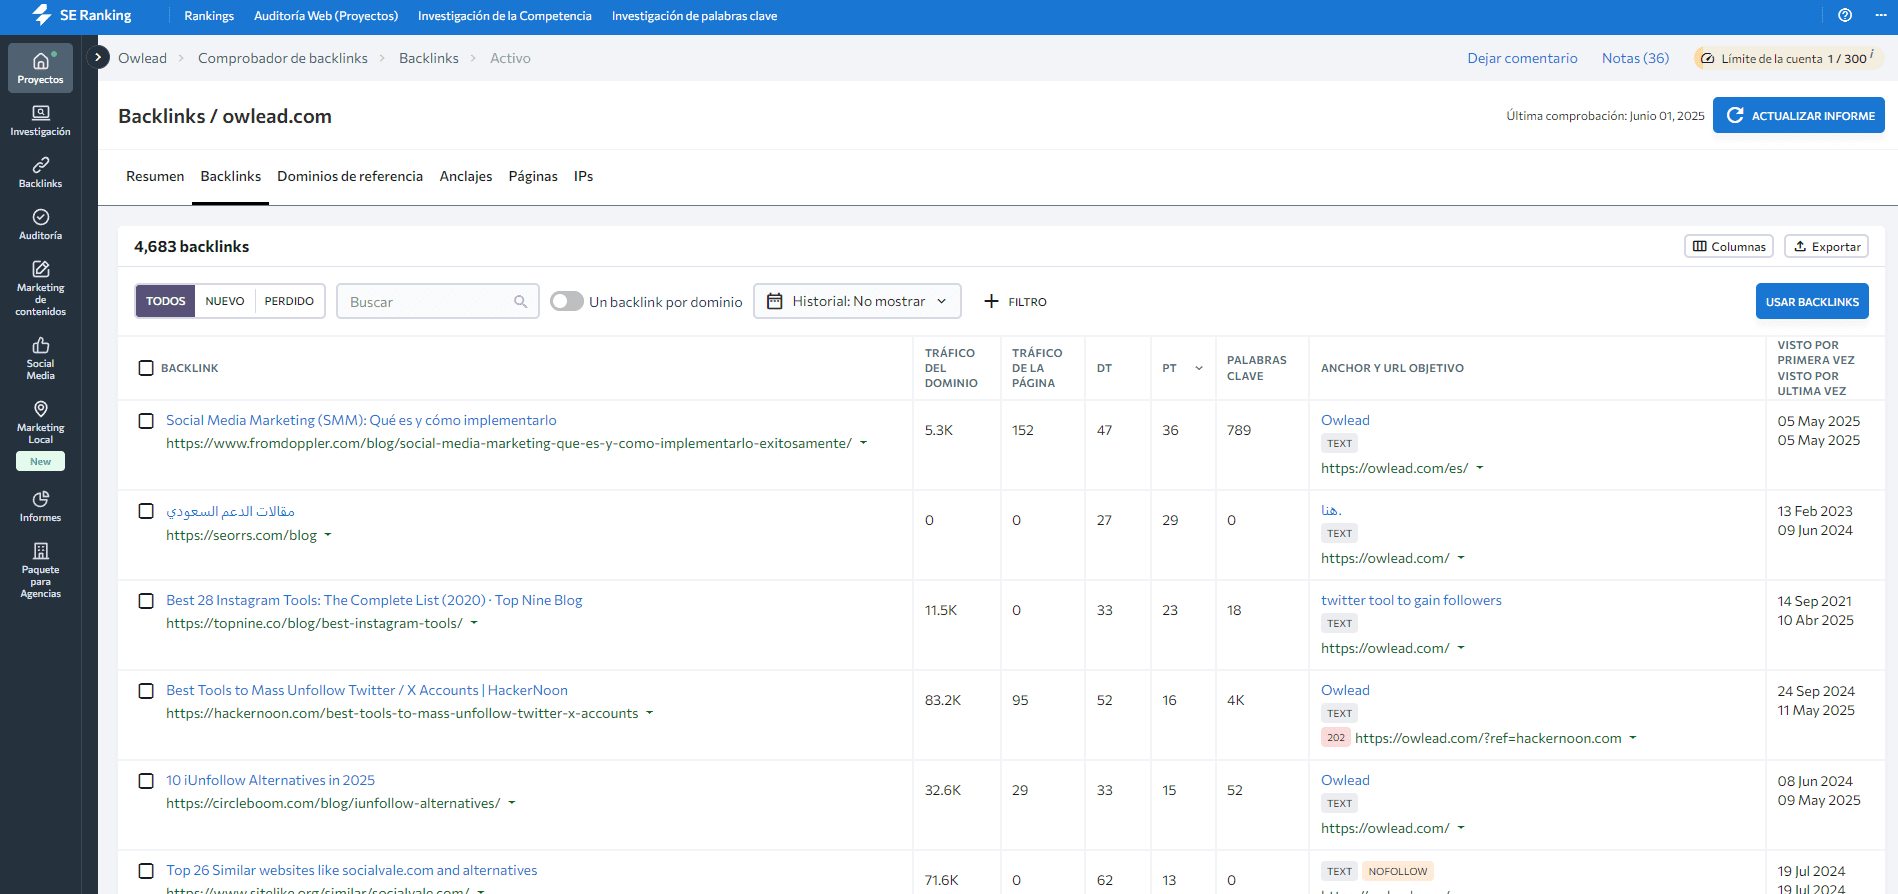Click Exportar button
1898x894 pixels.
coord(1826,246)
